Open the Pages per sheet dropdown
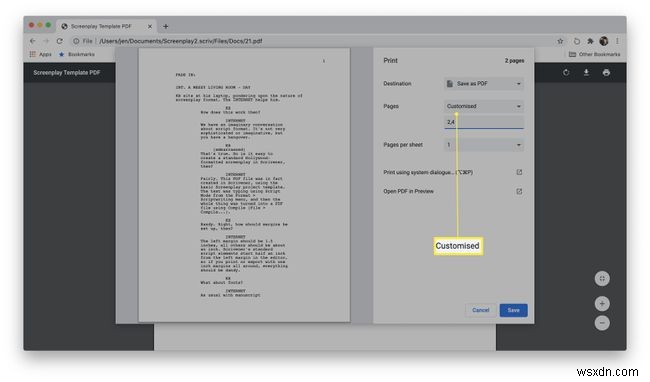This screenshot has height=382, width=650. point(484,145)
